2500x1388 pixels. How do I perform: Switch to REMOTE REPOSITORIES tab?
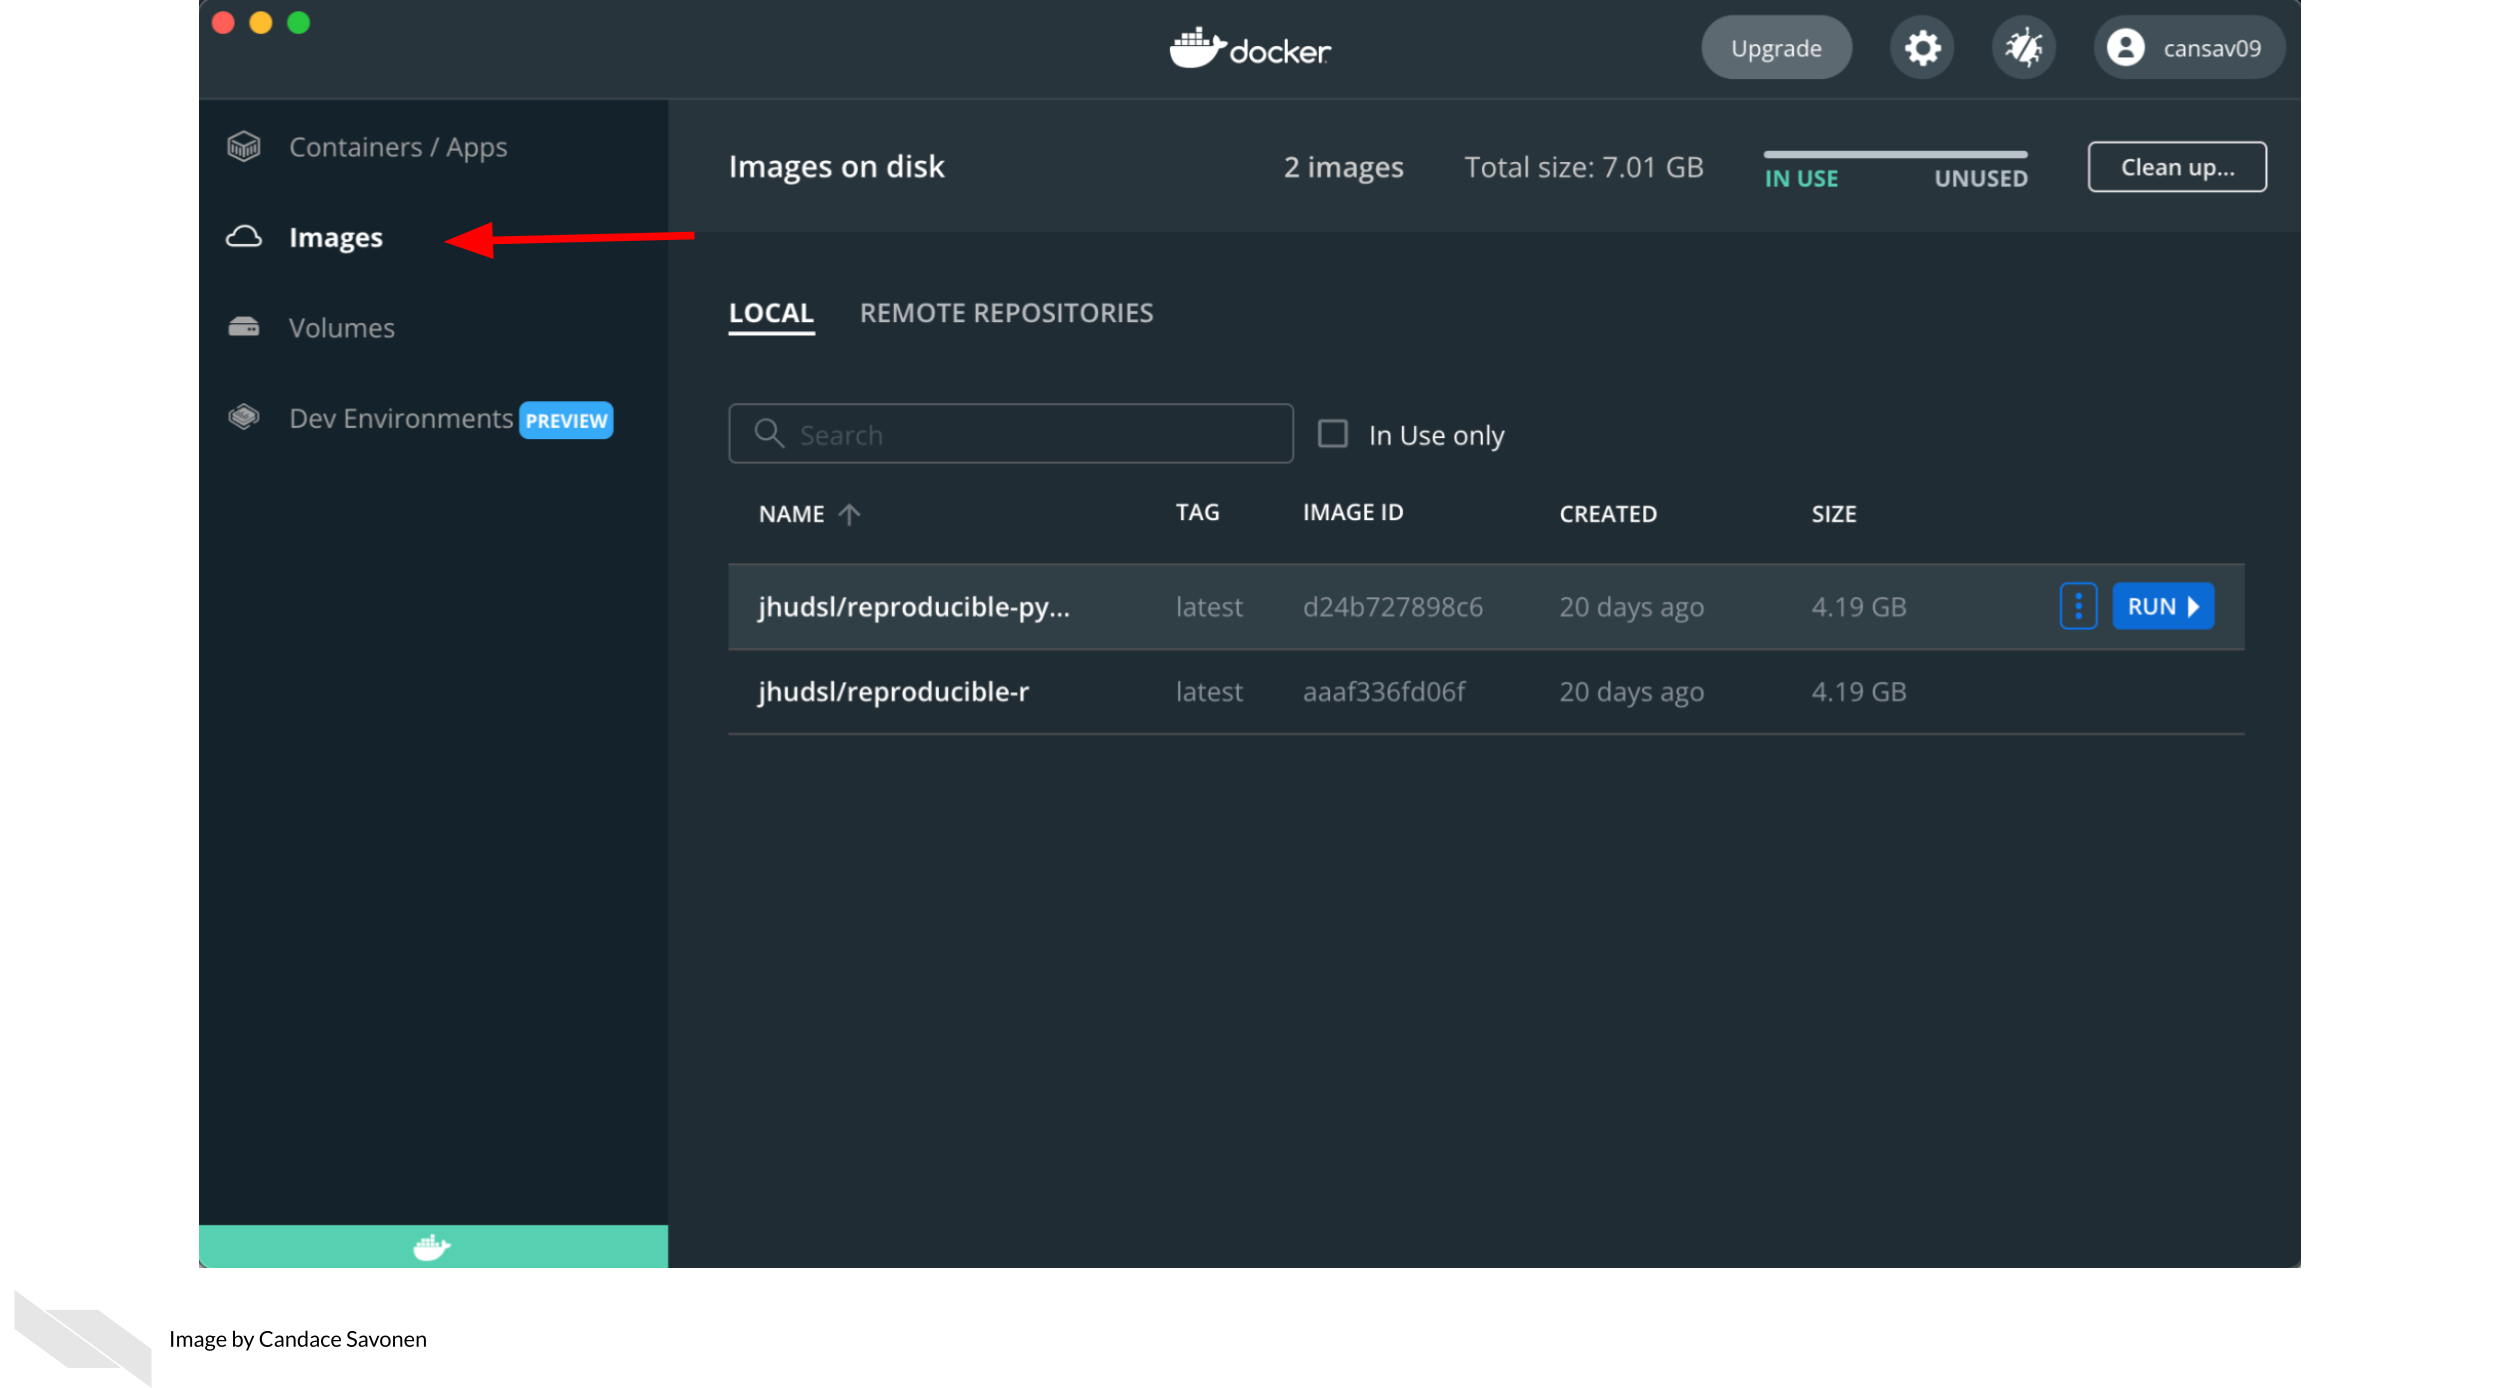[1005, 313]
